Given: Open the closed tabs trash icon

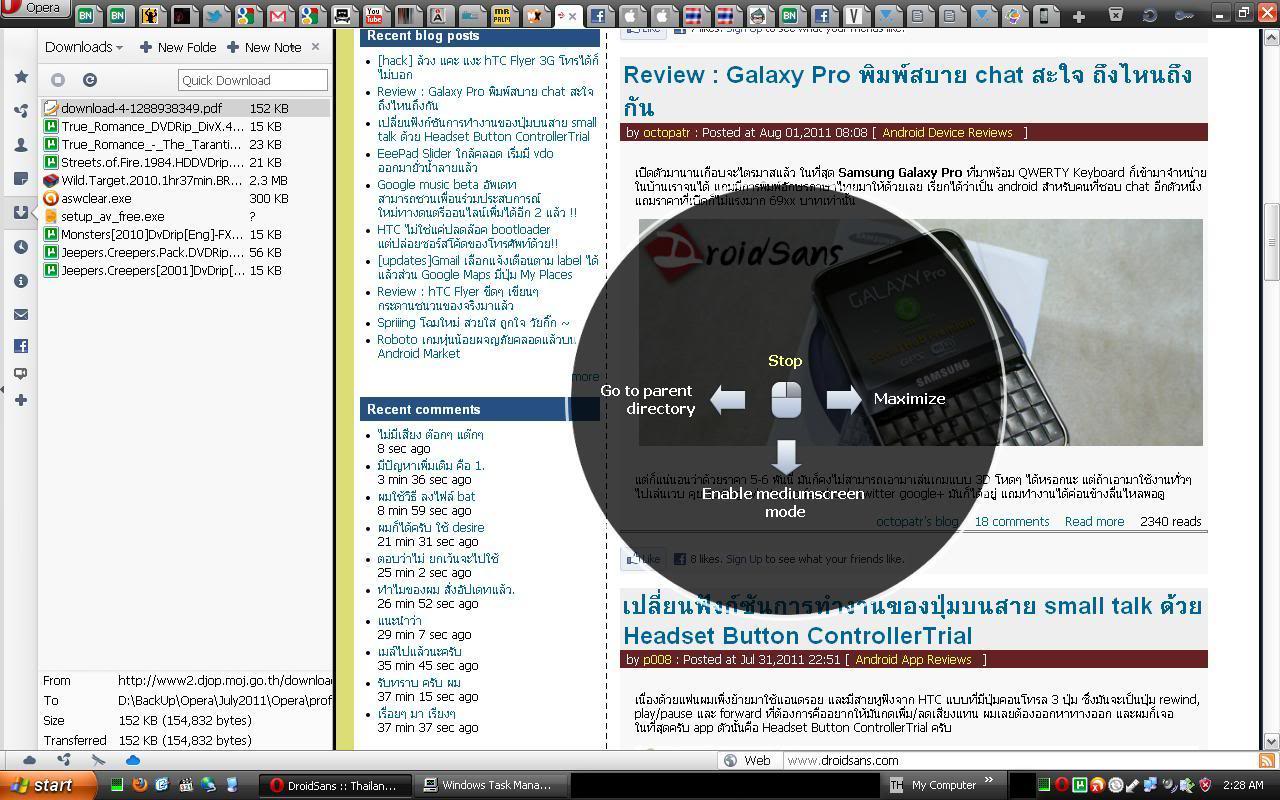Looking at the screenshot, I should (1116, 14).
